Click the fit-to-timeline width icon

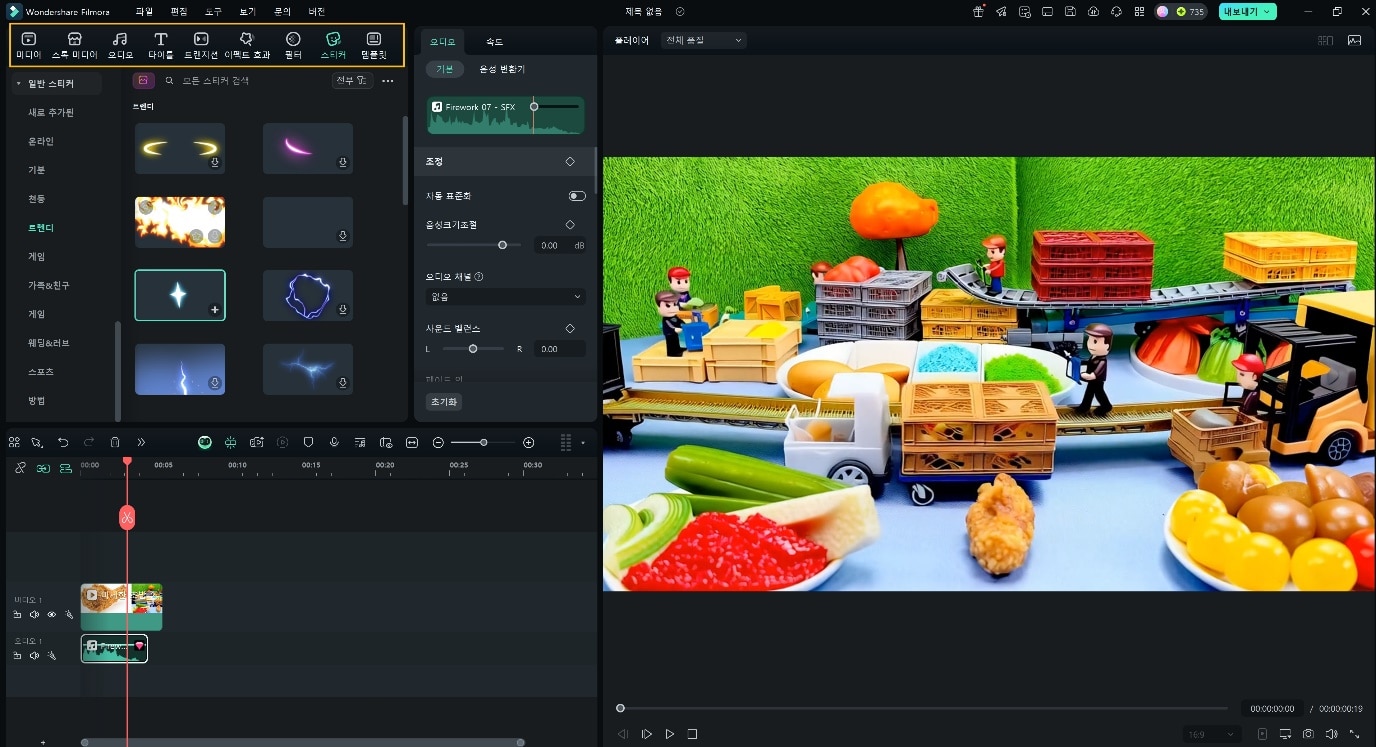pyautogui.click(x=412, y=442)
